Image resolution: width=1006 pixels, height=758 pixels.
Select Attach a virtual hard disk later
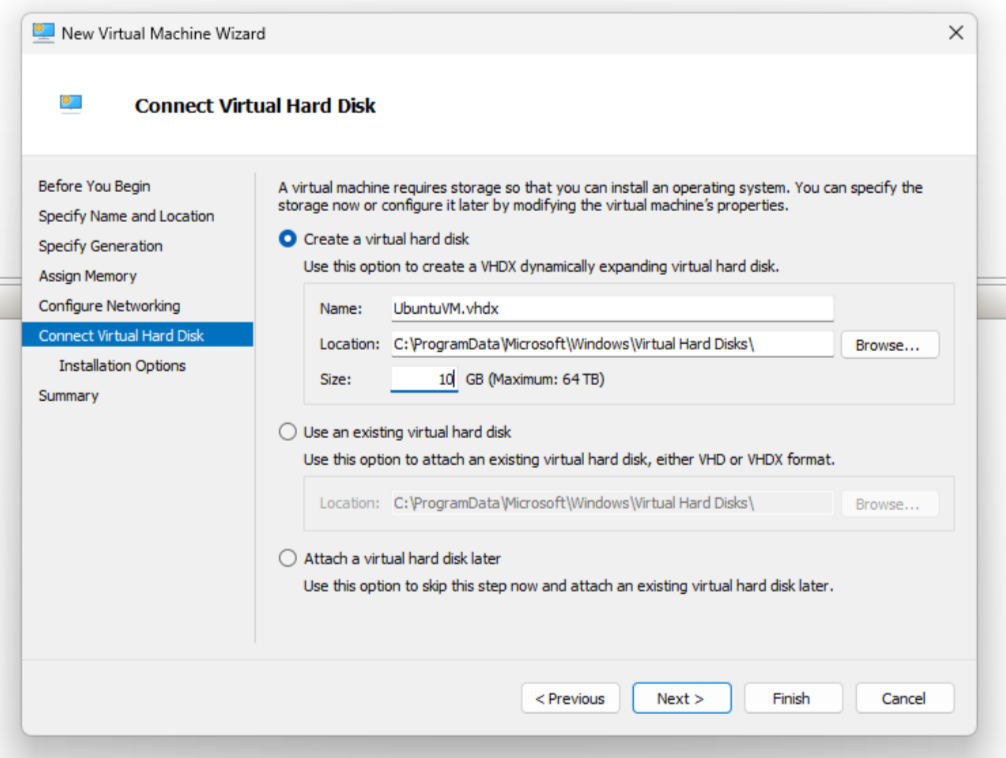click(x=287, y=558)
